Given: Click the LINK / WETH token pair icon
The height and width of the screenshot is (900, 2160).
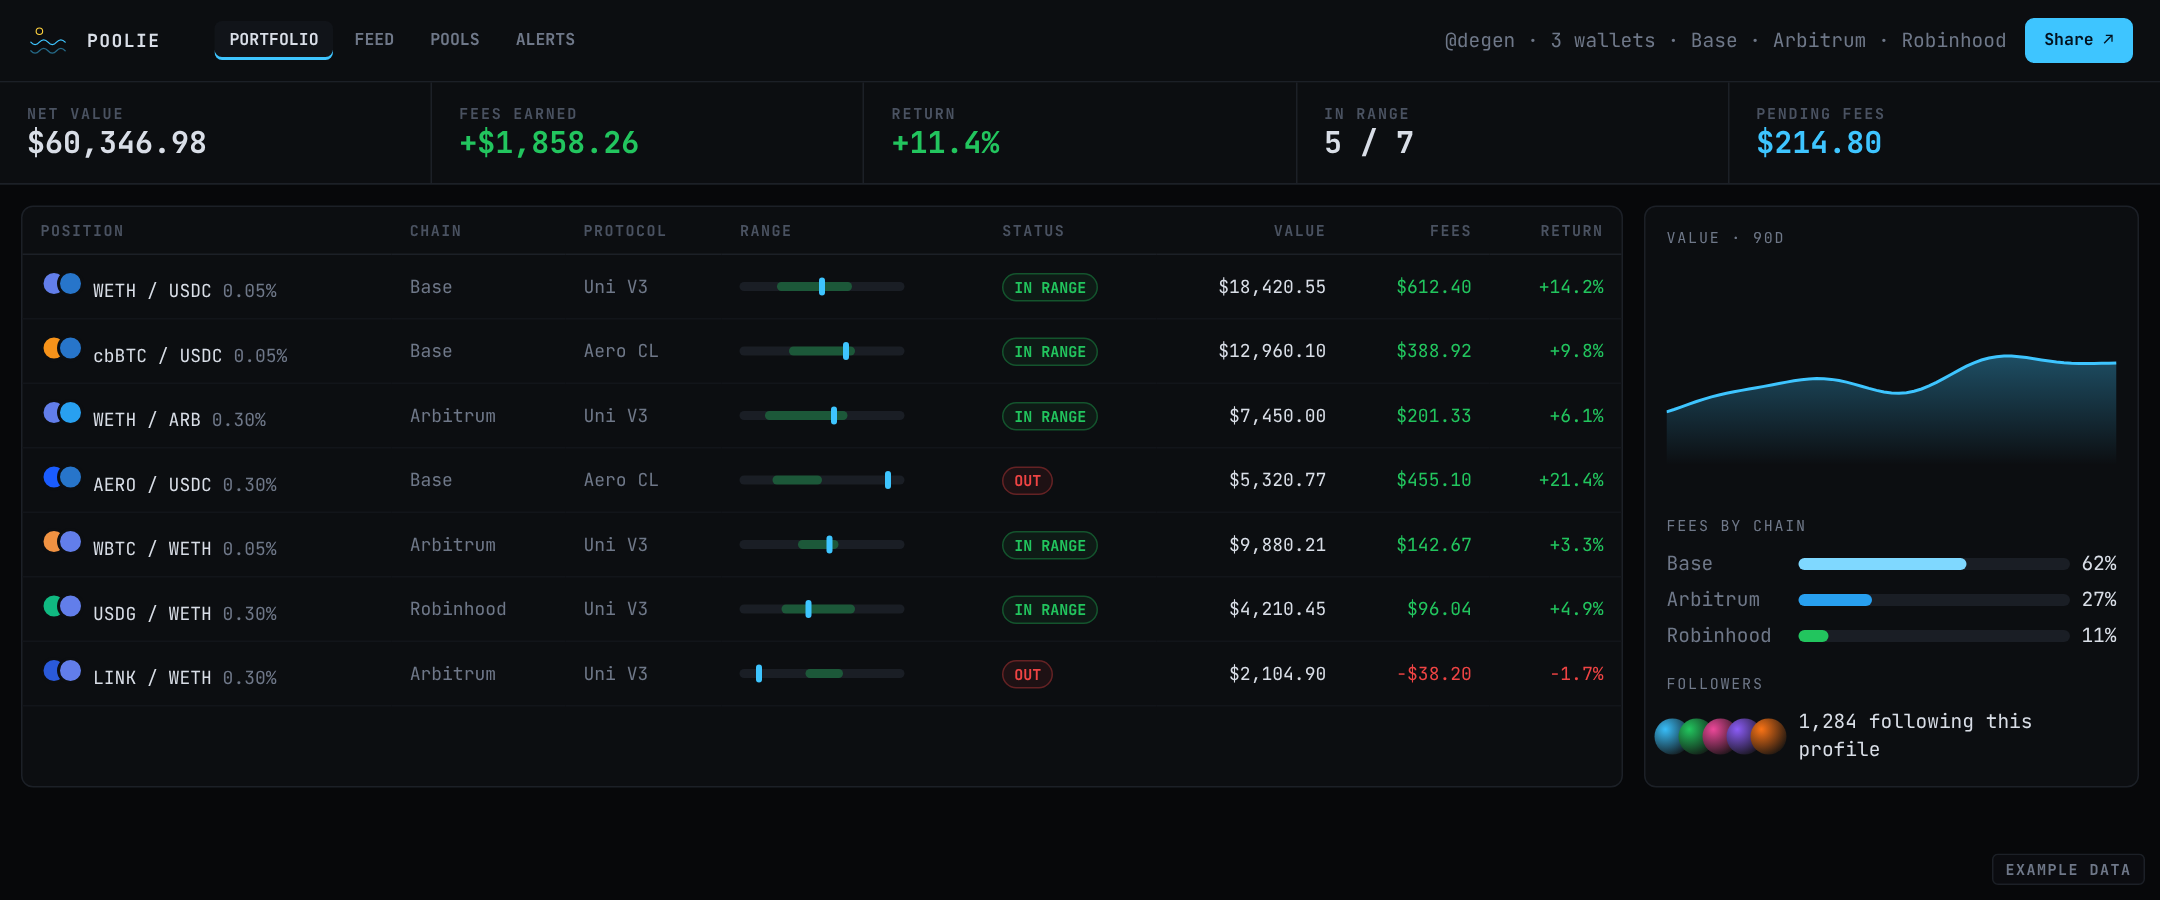Looking at the screenshot, I should (x=62, y=671).
